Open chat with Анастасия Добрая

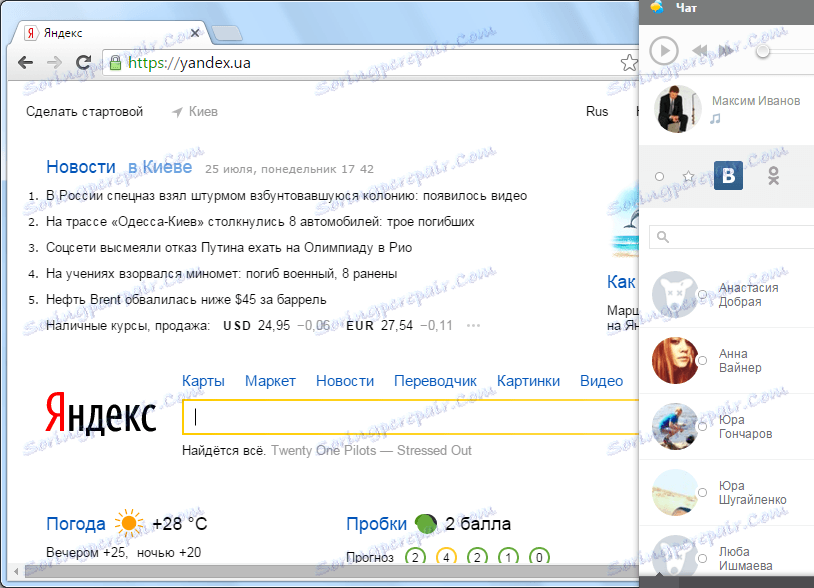[x=726, y=295]
